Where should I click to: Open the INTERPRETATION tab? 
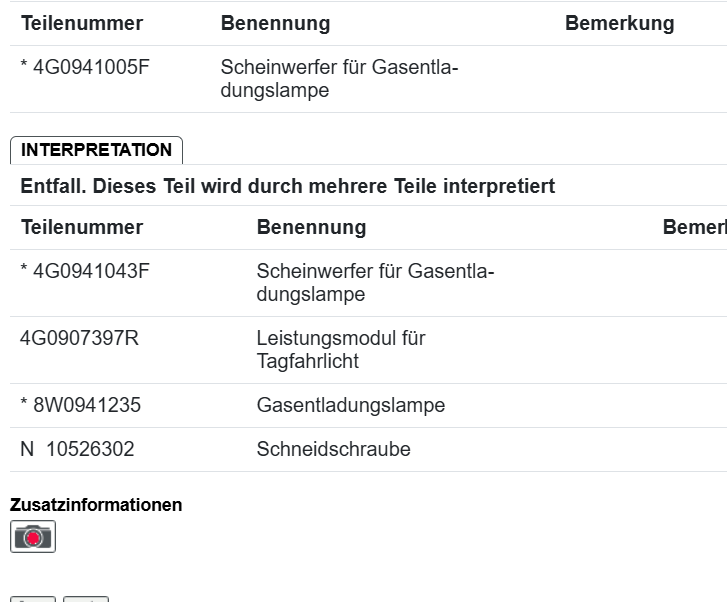(96, 150)
